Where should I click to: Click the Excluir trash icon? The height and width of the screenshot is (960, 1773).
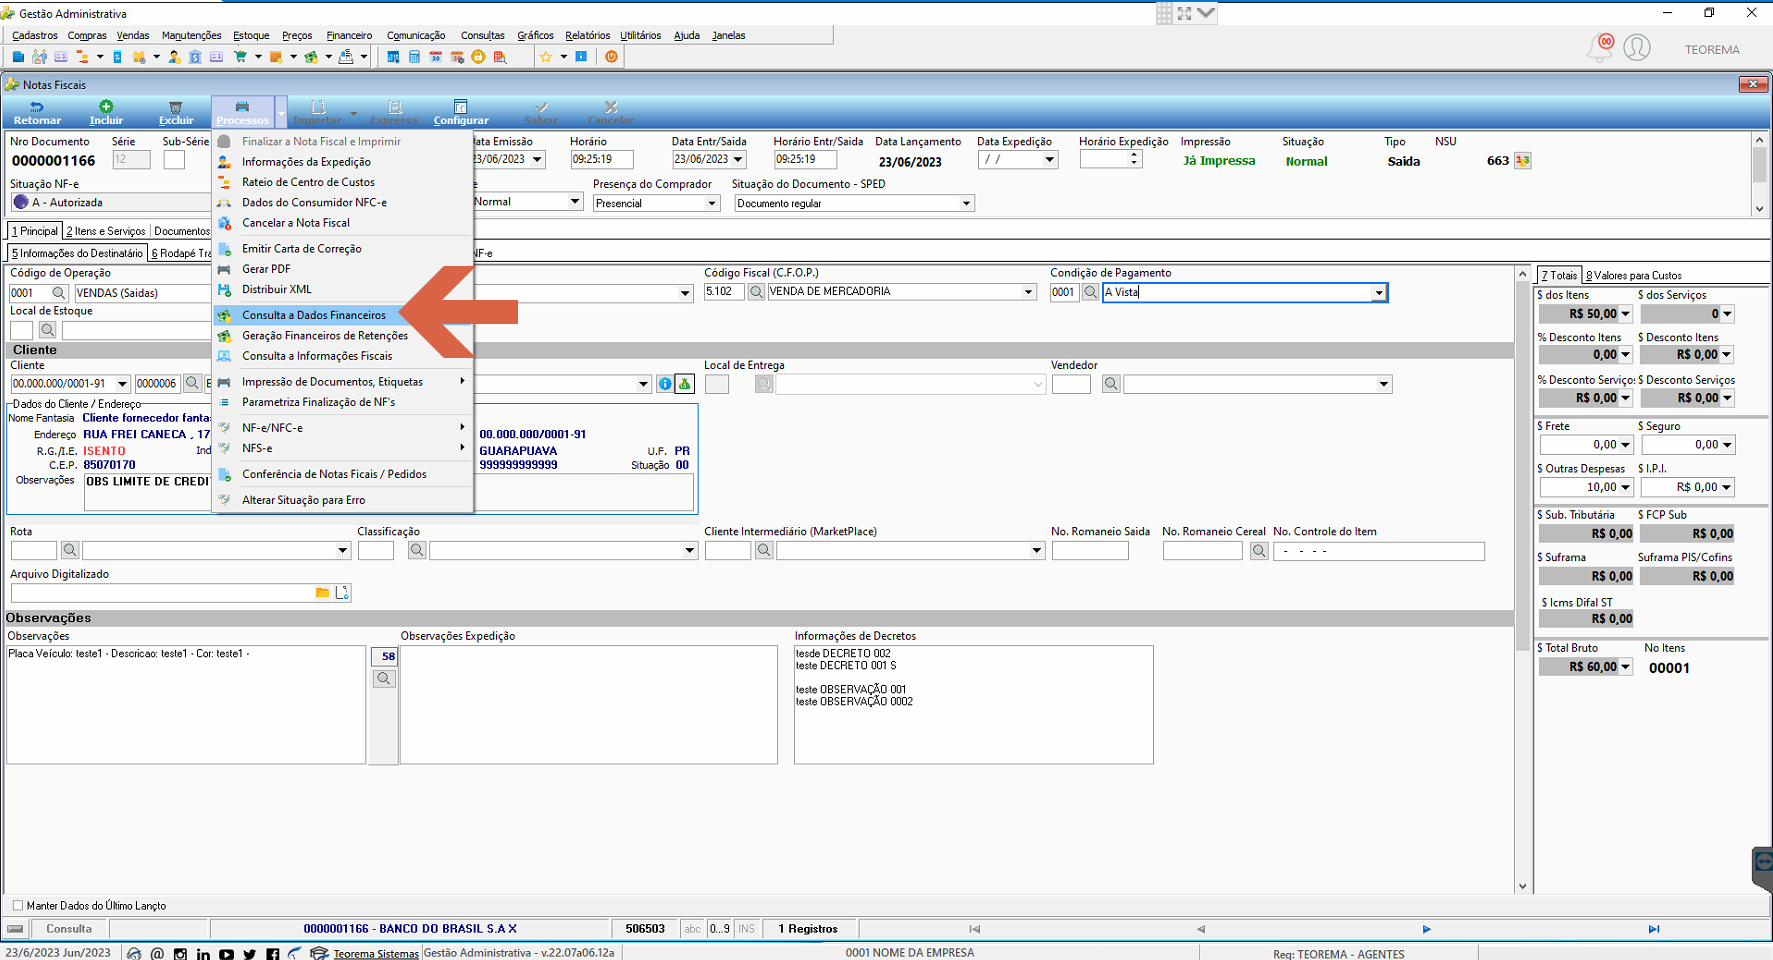pos(176,106)
